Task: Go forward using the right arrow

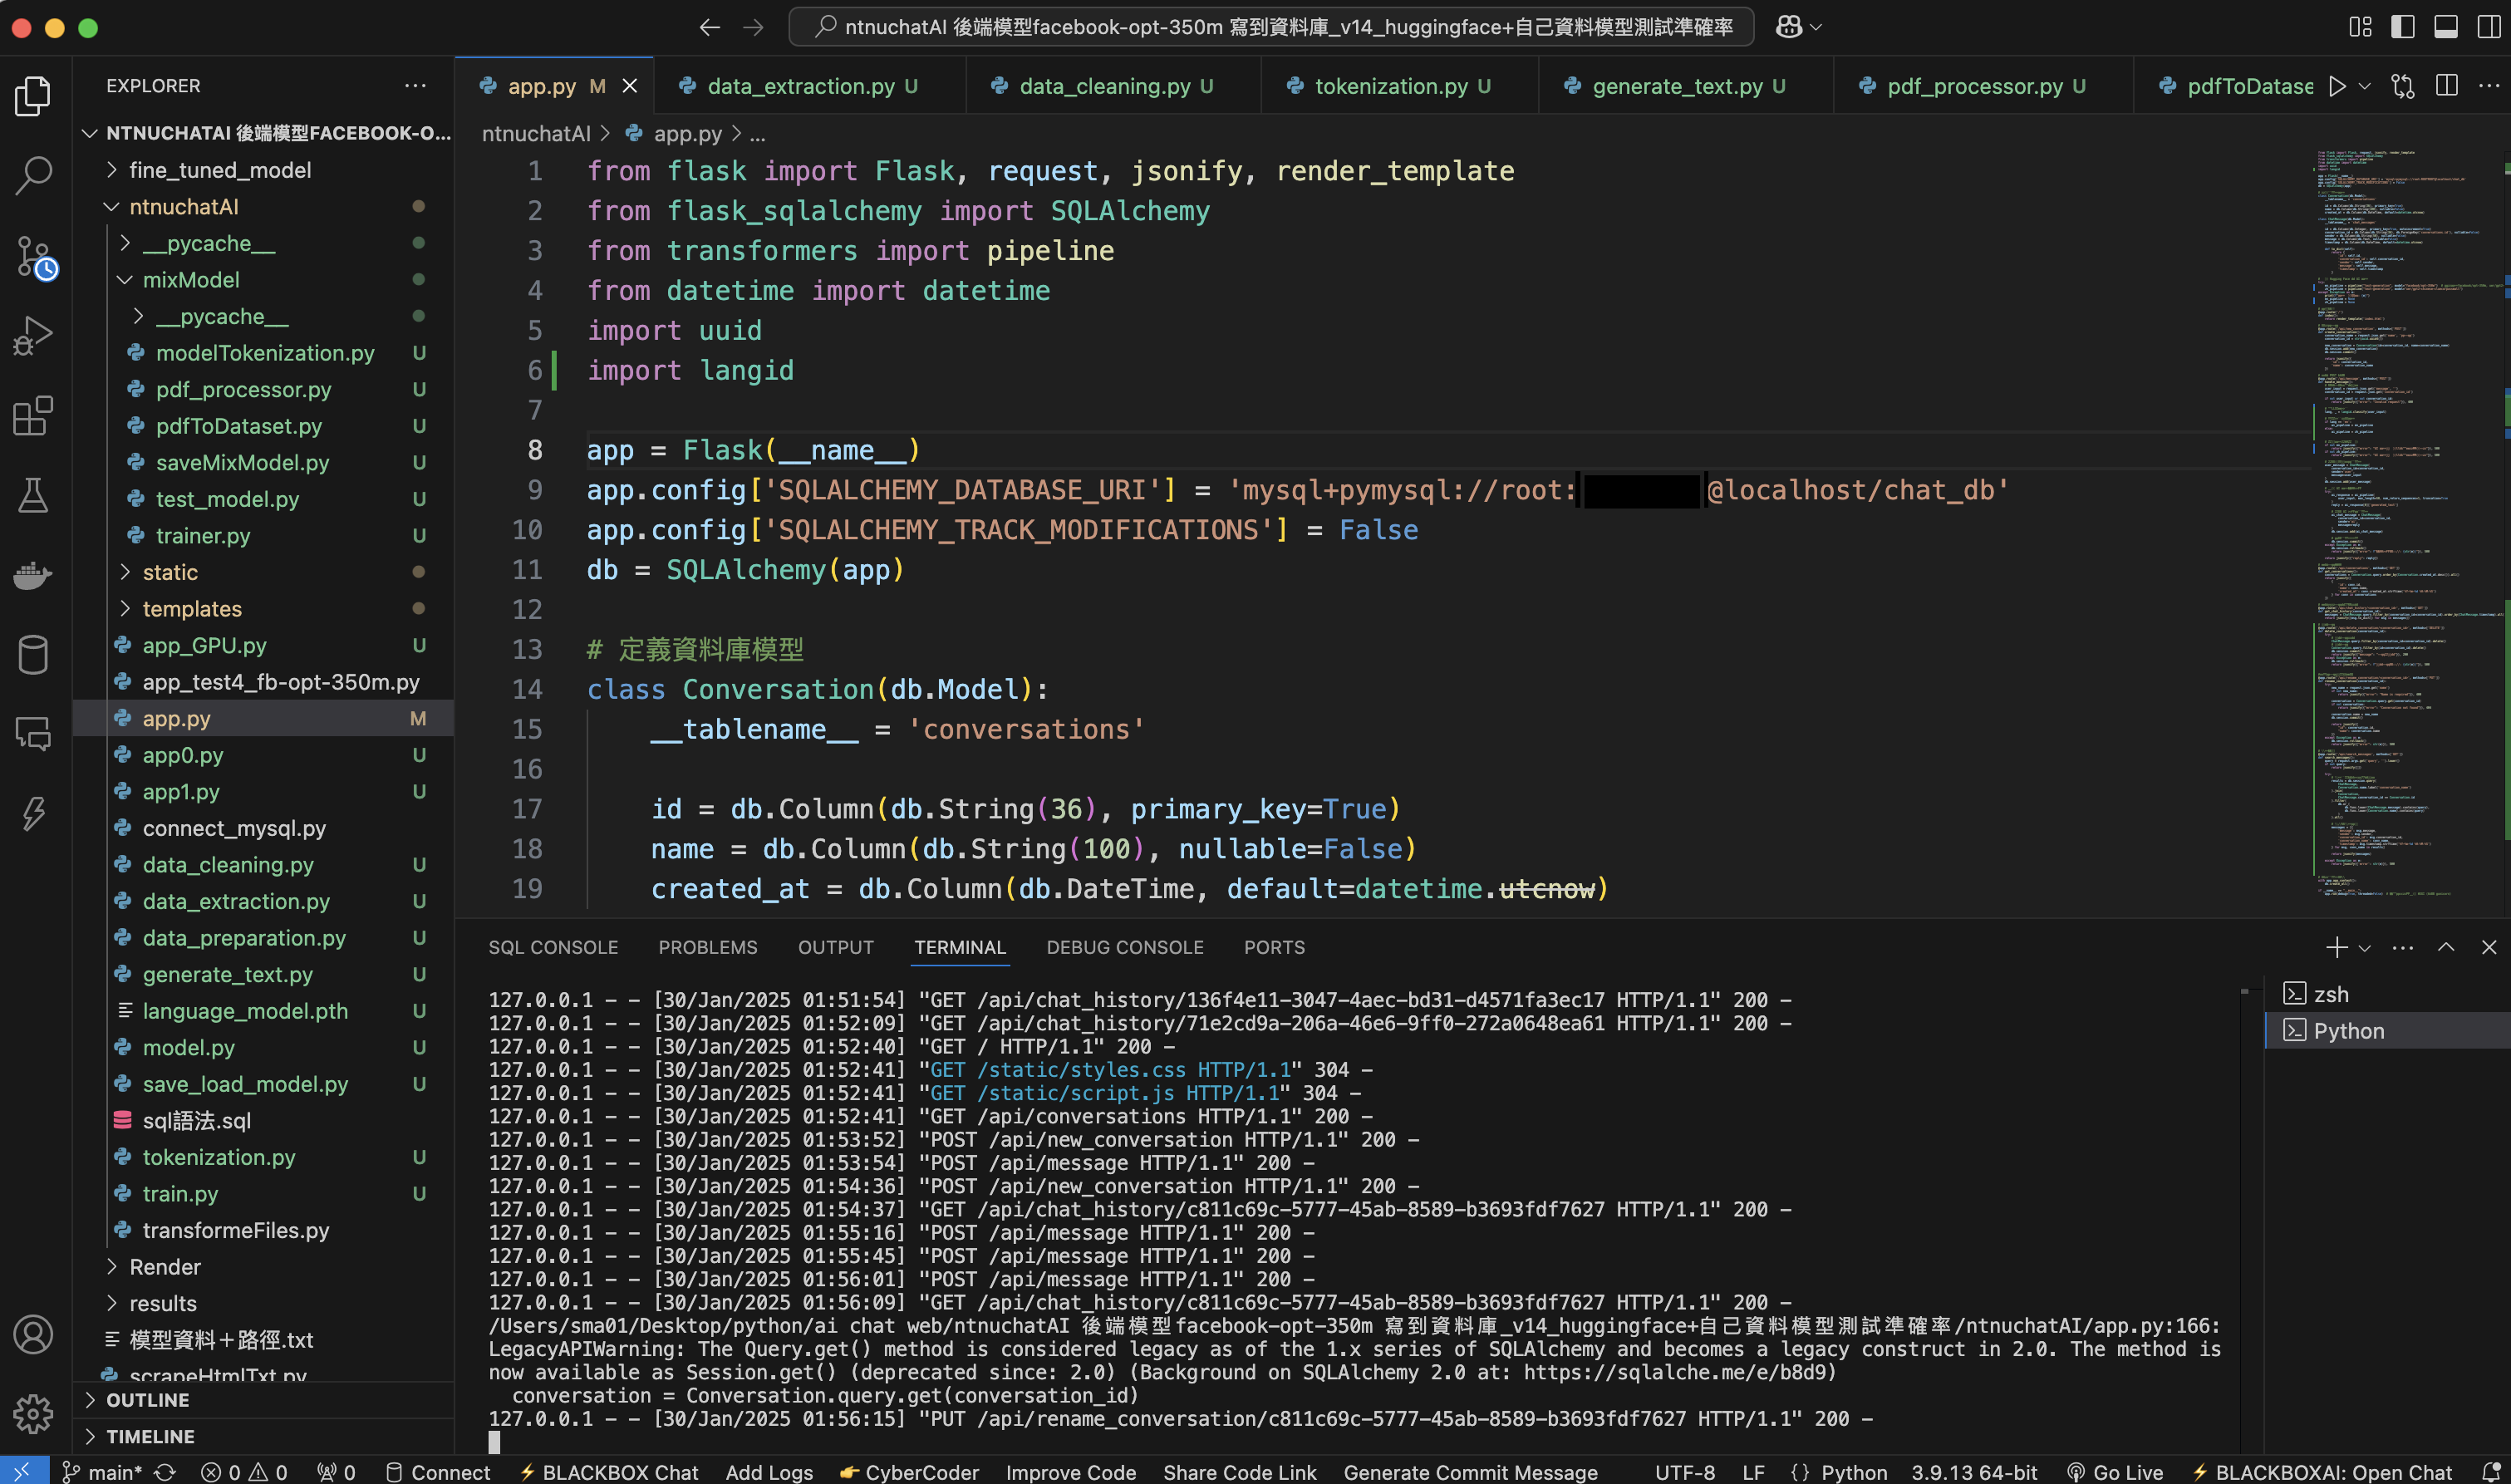Action: (753, 27)
